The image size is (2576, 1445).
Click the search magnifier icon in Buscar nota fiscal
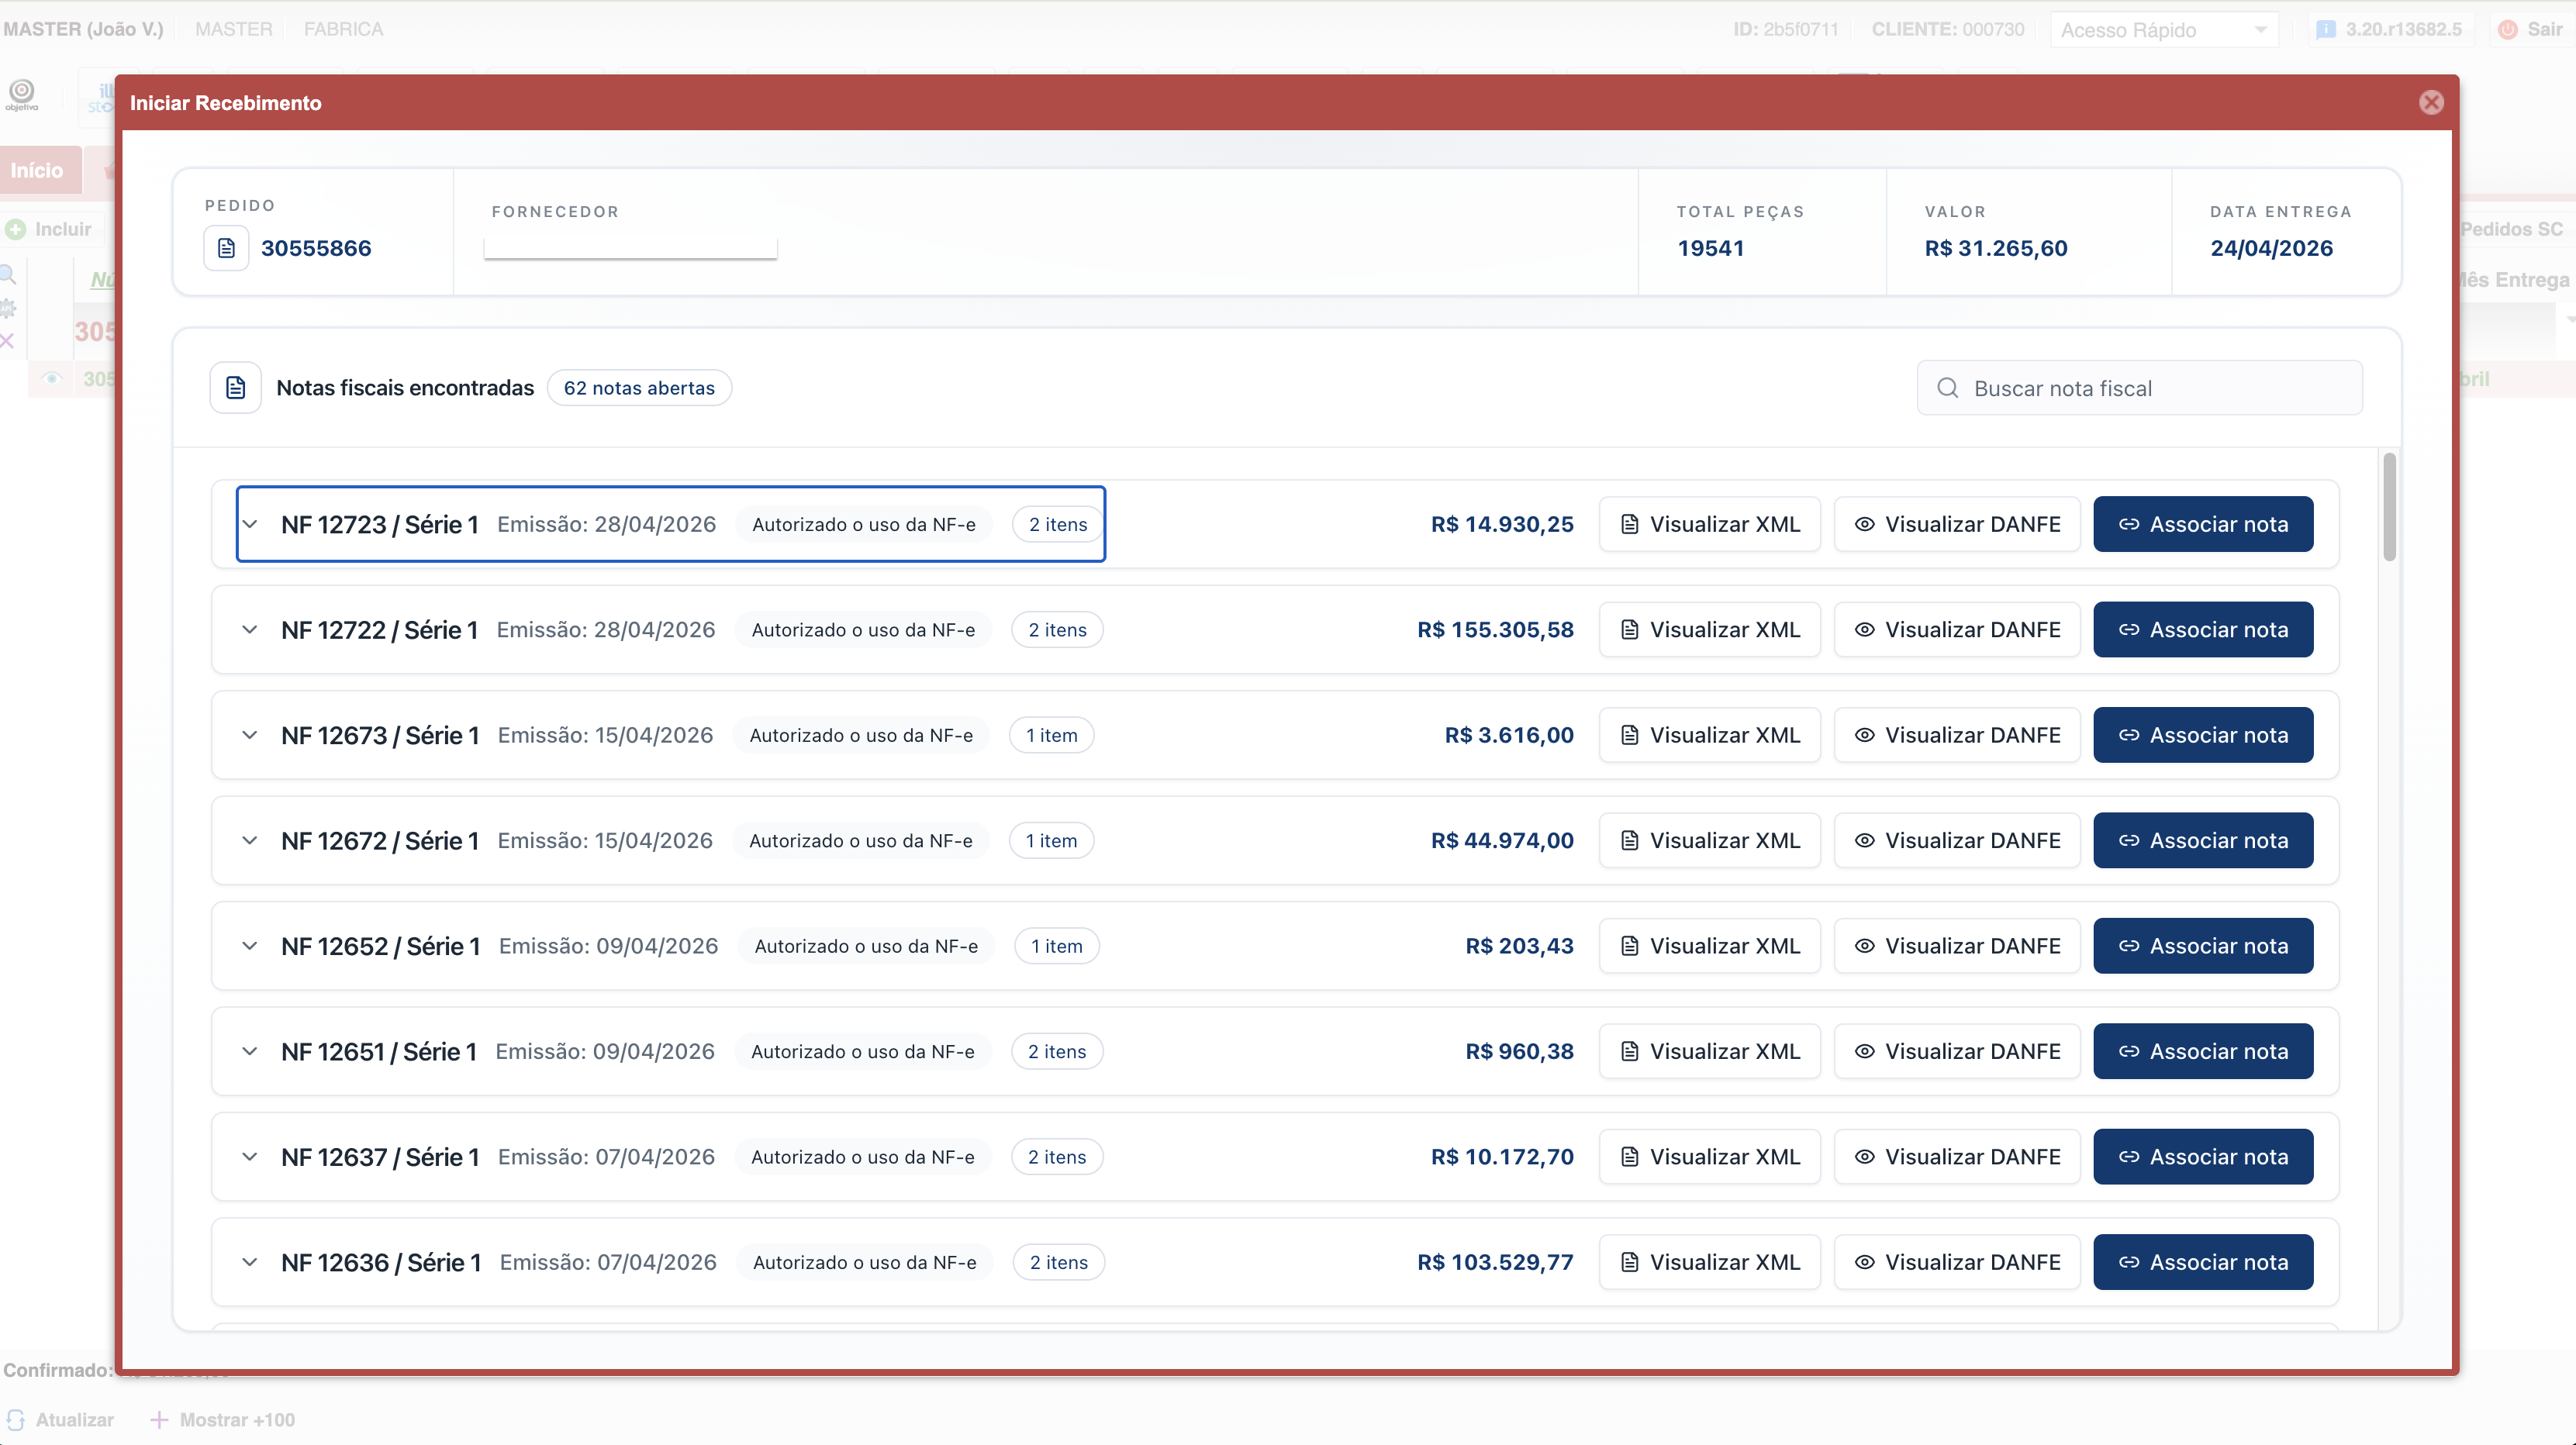point(1947,388)
